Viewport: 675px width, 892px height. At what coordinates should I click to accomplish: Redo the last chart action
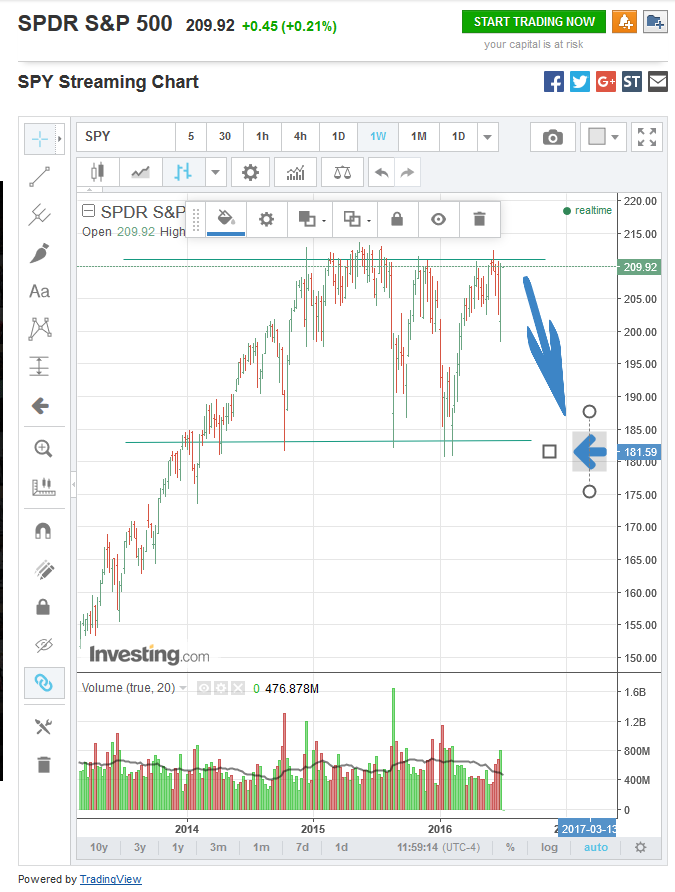point(407,172)
